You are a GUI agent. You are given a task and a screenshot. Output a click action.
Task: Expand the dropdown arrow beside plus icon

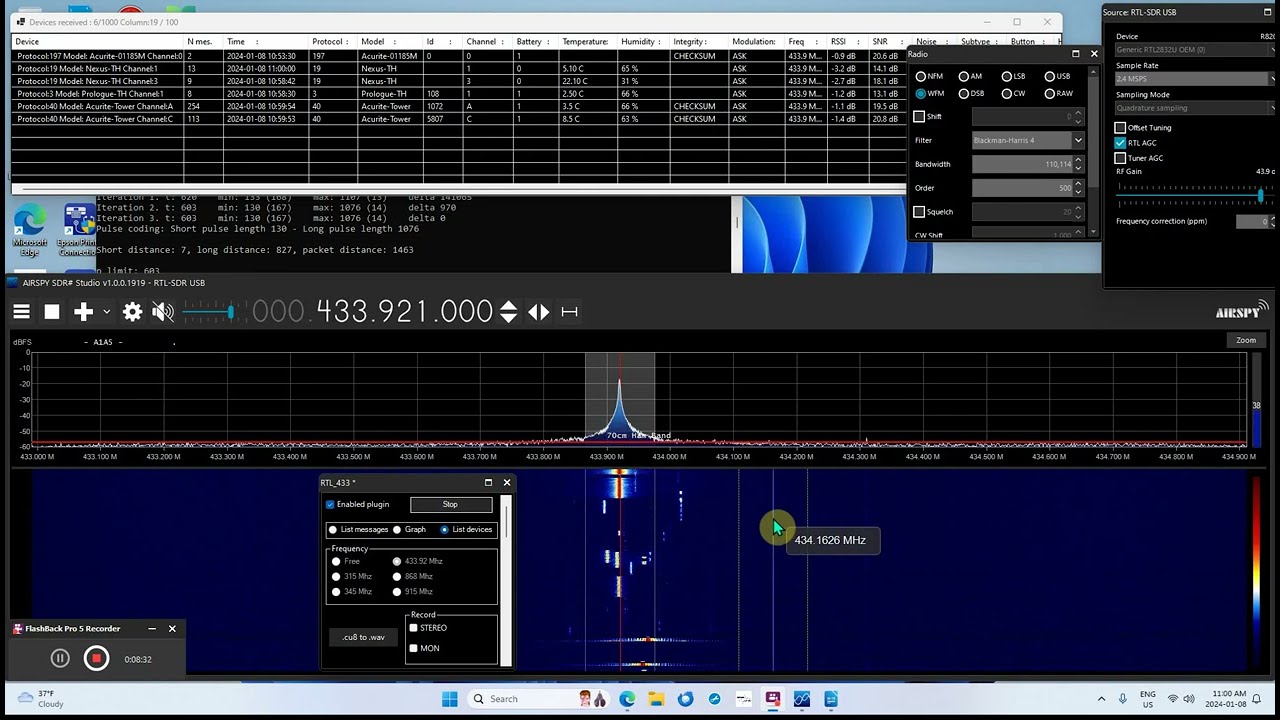tap(106, 312)
